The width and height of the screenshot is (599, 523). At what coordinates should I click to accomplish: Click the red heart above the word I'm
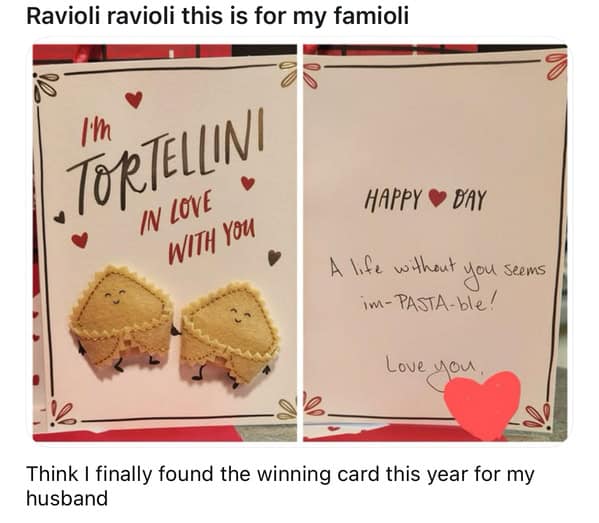pyautogui.click(x=134, y=99)
